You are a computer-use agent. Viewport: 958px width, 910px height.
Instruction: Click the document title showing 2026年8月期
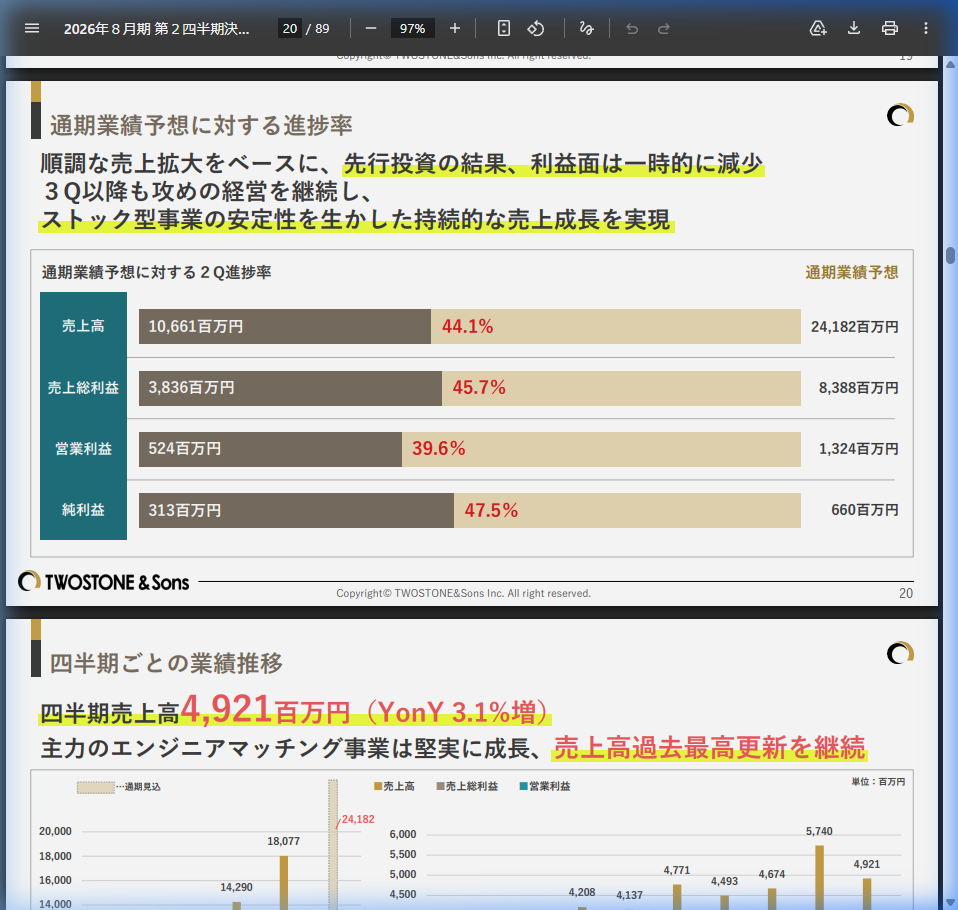coord(155,28)
